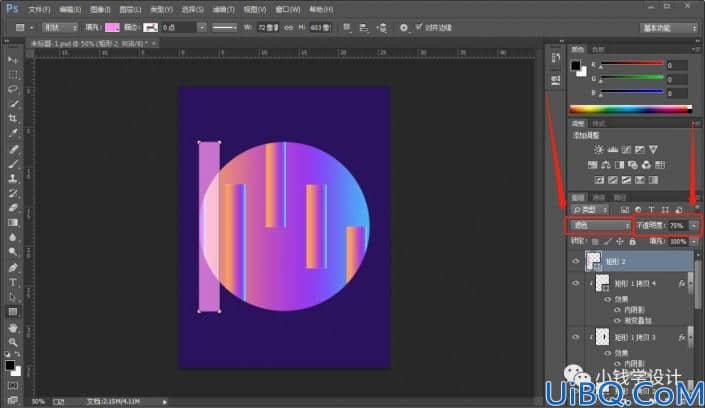Hide the top rectangle 2 layer
The width and height of the screenshot is (705, 408).
[576, 261]
